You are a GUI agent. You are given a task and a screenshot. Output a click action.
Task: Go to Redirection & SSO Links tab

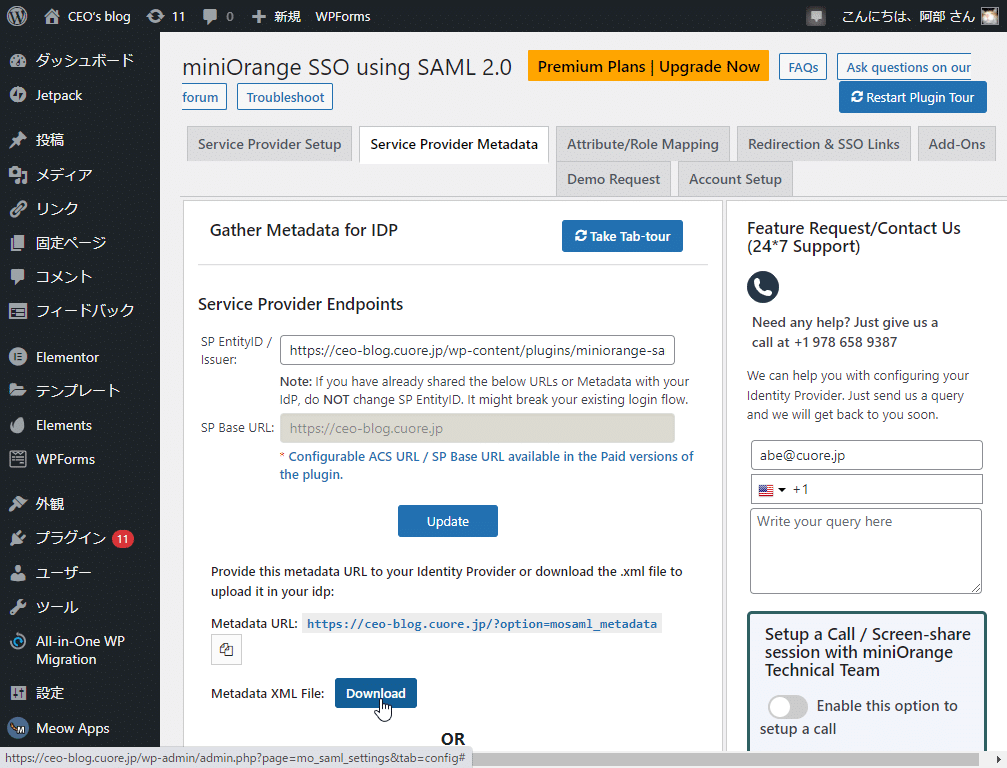(823, 144)
